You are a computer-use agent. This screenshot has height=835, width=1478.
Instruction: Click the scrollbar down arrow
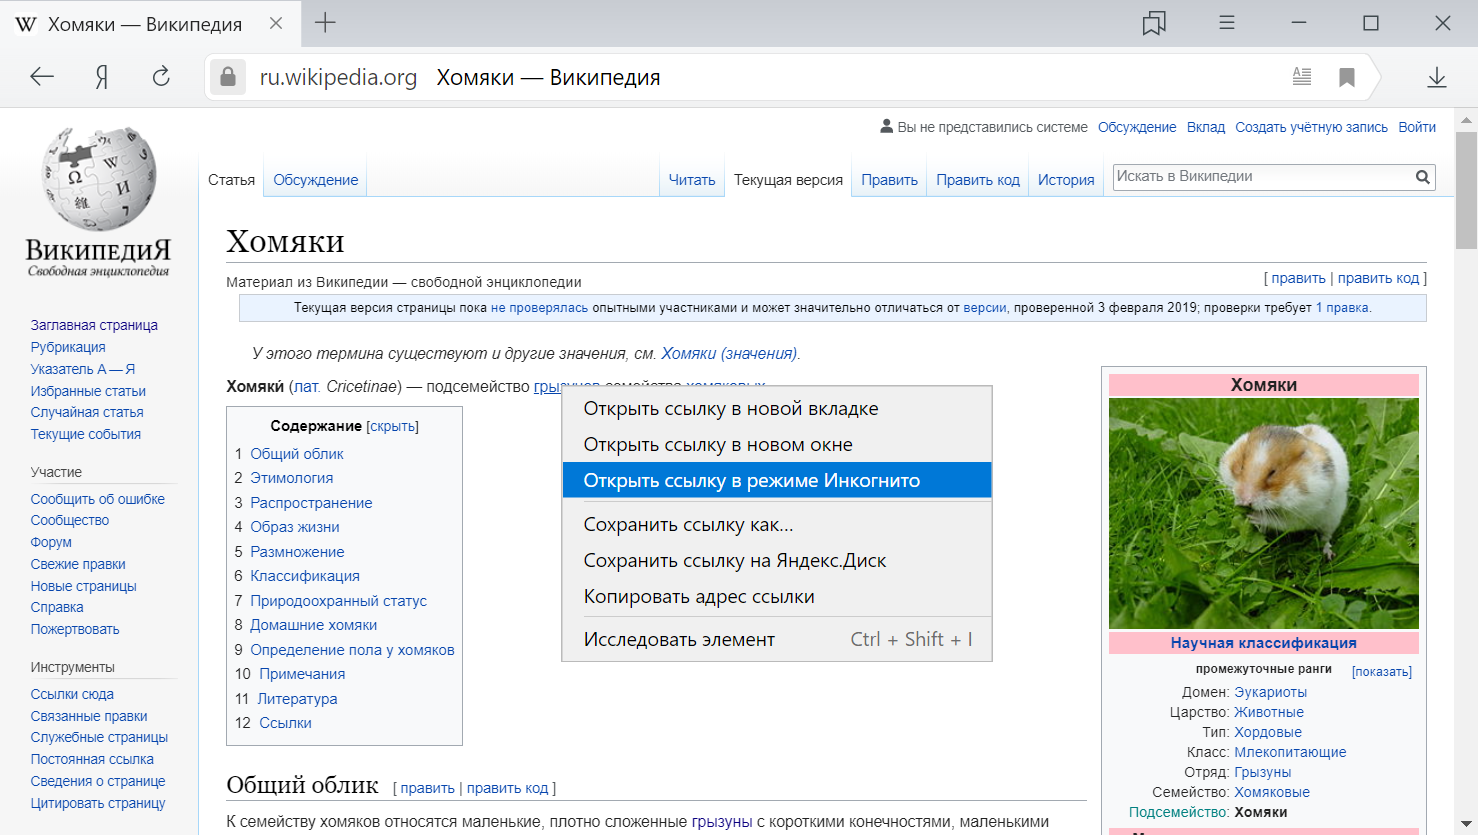pyautogui.click(x=1466, y=824)
